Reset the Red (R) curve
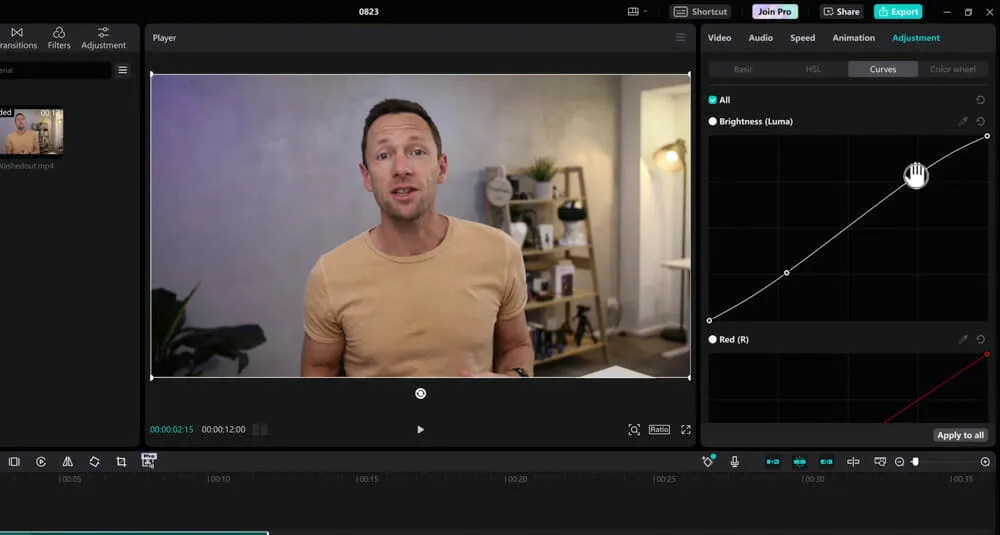Viewport: 1000px width, 535px height. [981, 340]
